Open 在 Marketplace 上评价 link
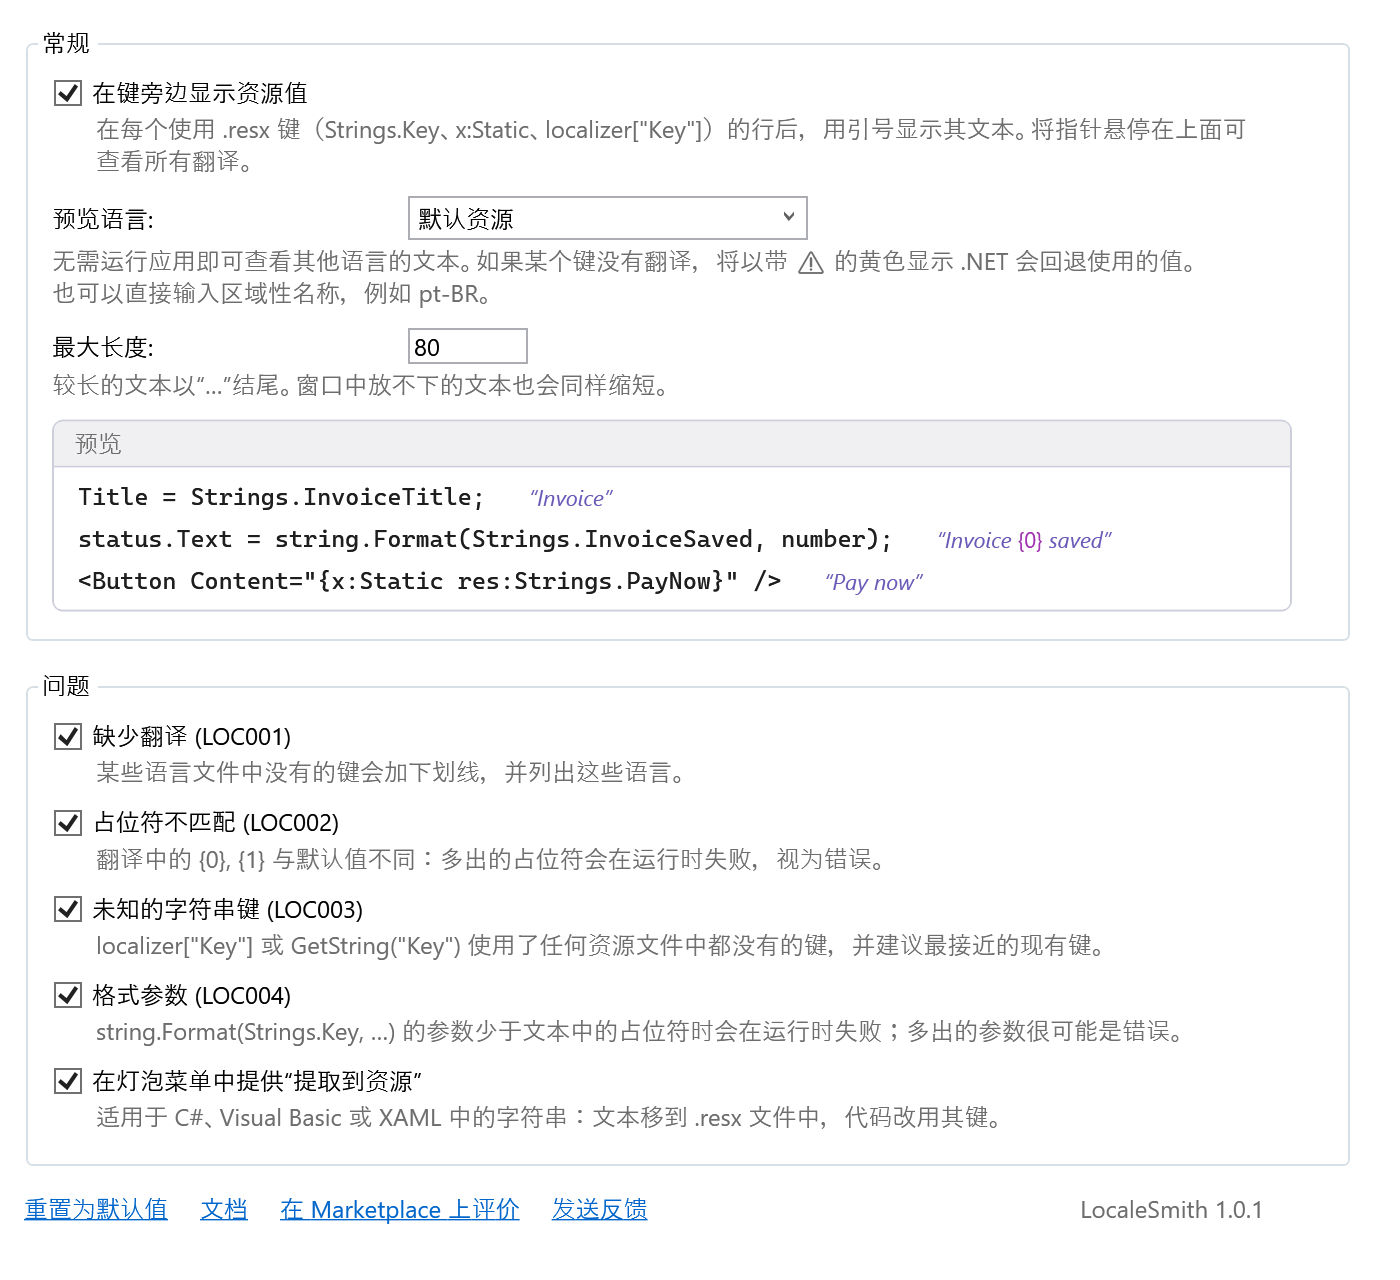The image size is (1400, 1280). pos(400,1209)
